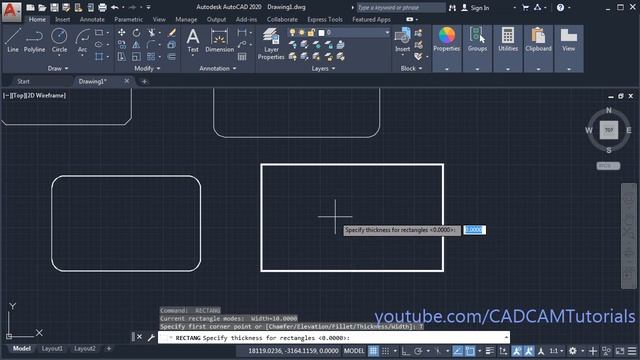Click the TOP face of ViewCube
The image size is (640, 360).
[x=609, y=130]
